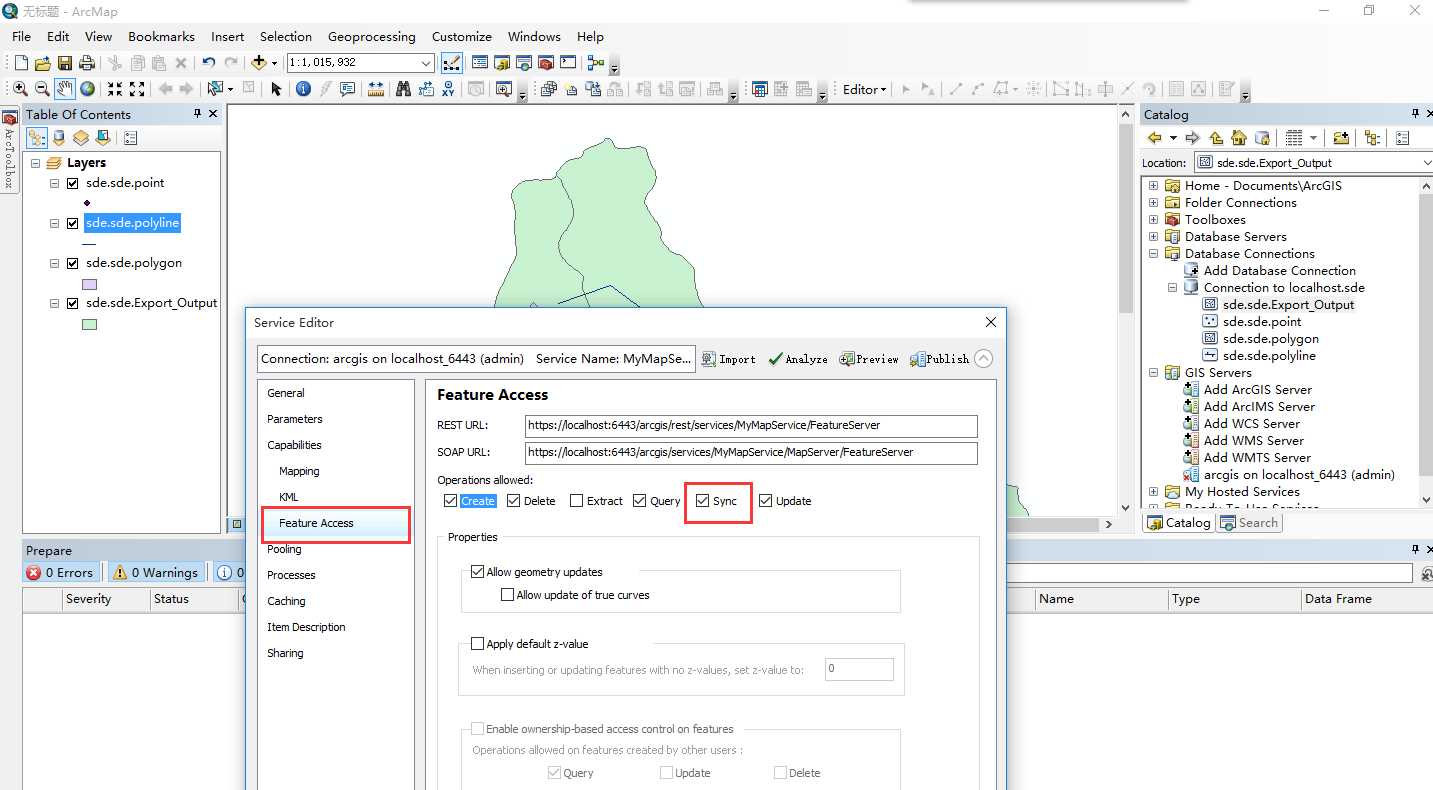Select the Caching page in Service Editor

tap(286, 601)
